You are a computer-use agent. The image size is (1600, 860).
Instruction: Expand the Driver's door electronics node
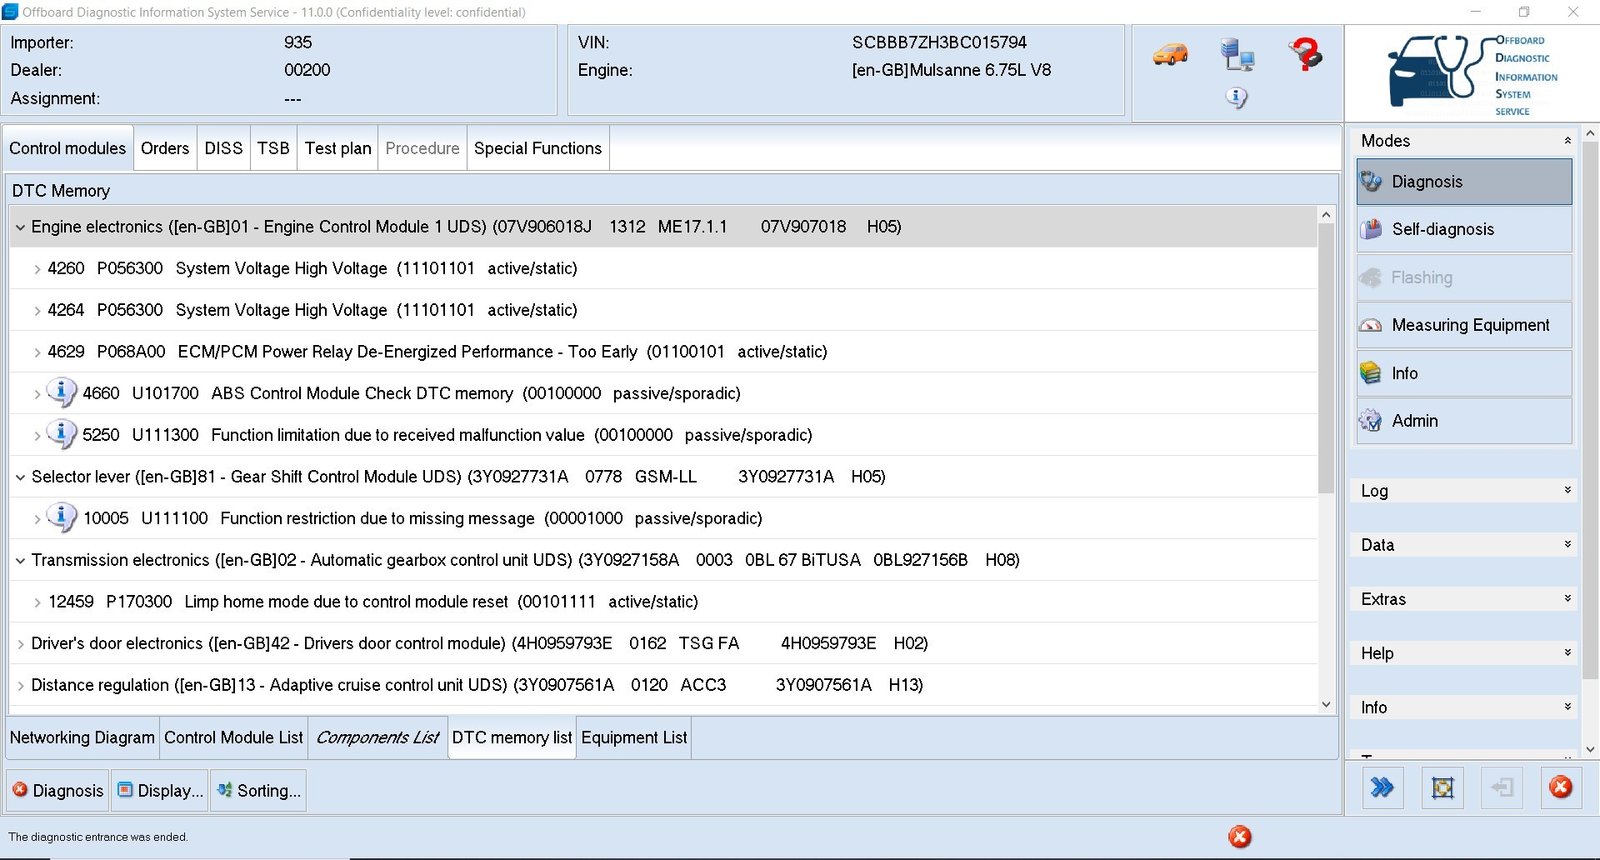pyautogui.click(x=20, y=644)
